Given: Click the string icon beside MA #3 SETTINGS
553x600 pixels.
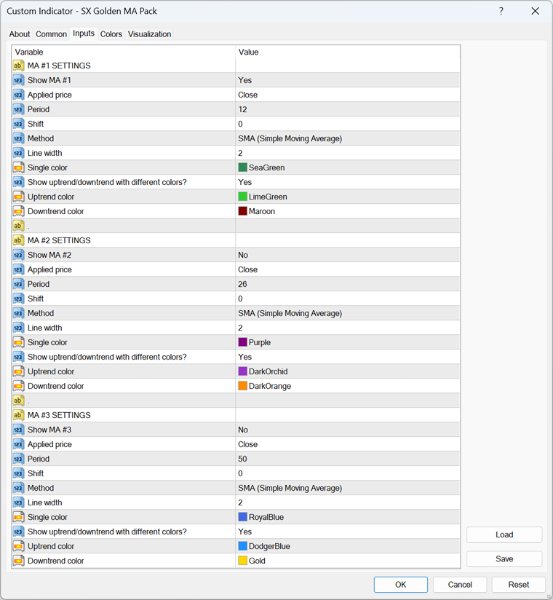Looking at the screenshot, I should pyautogui.click(x=18, y=415).
